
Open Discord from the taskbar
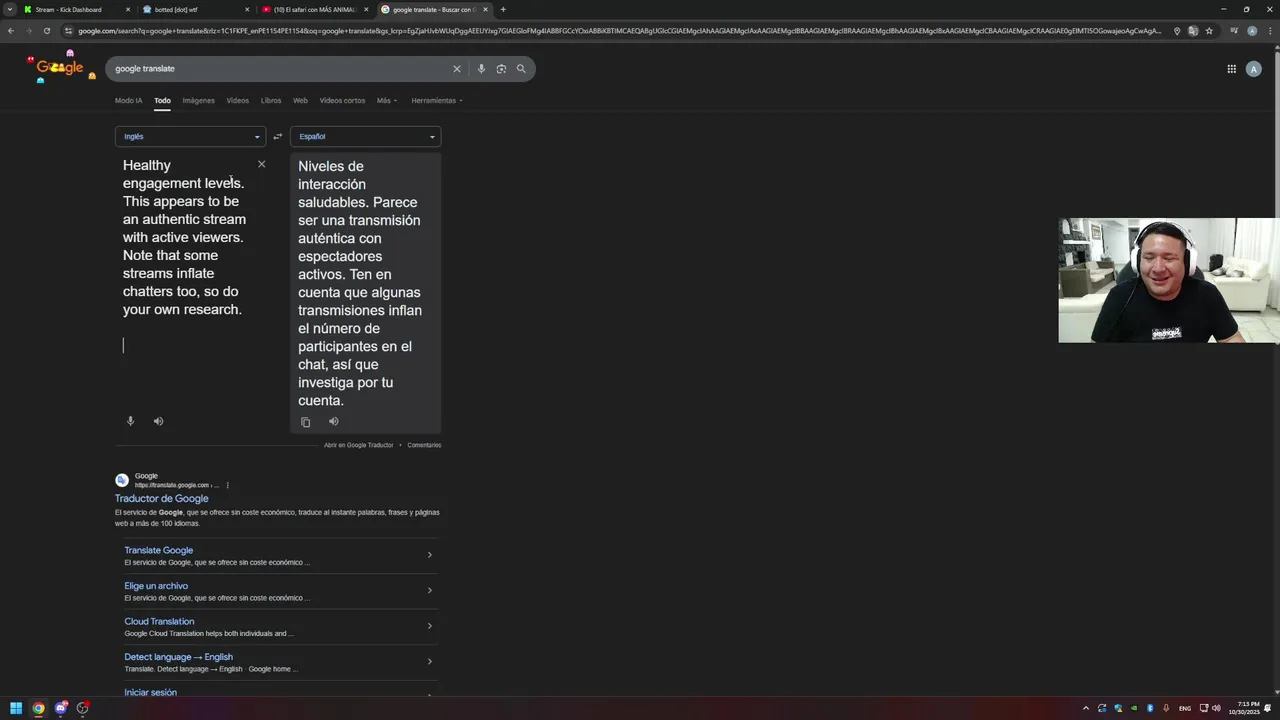[x=61, y=708]
